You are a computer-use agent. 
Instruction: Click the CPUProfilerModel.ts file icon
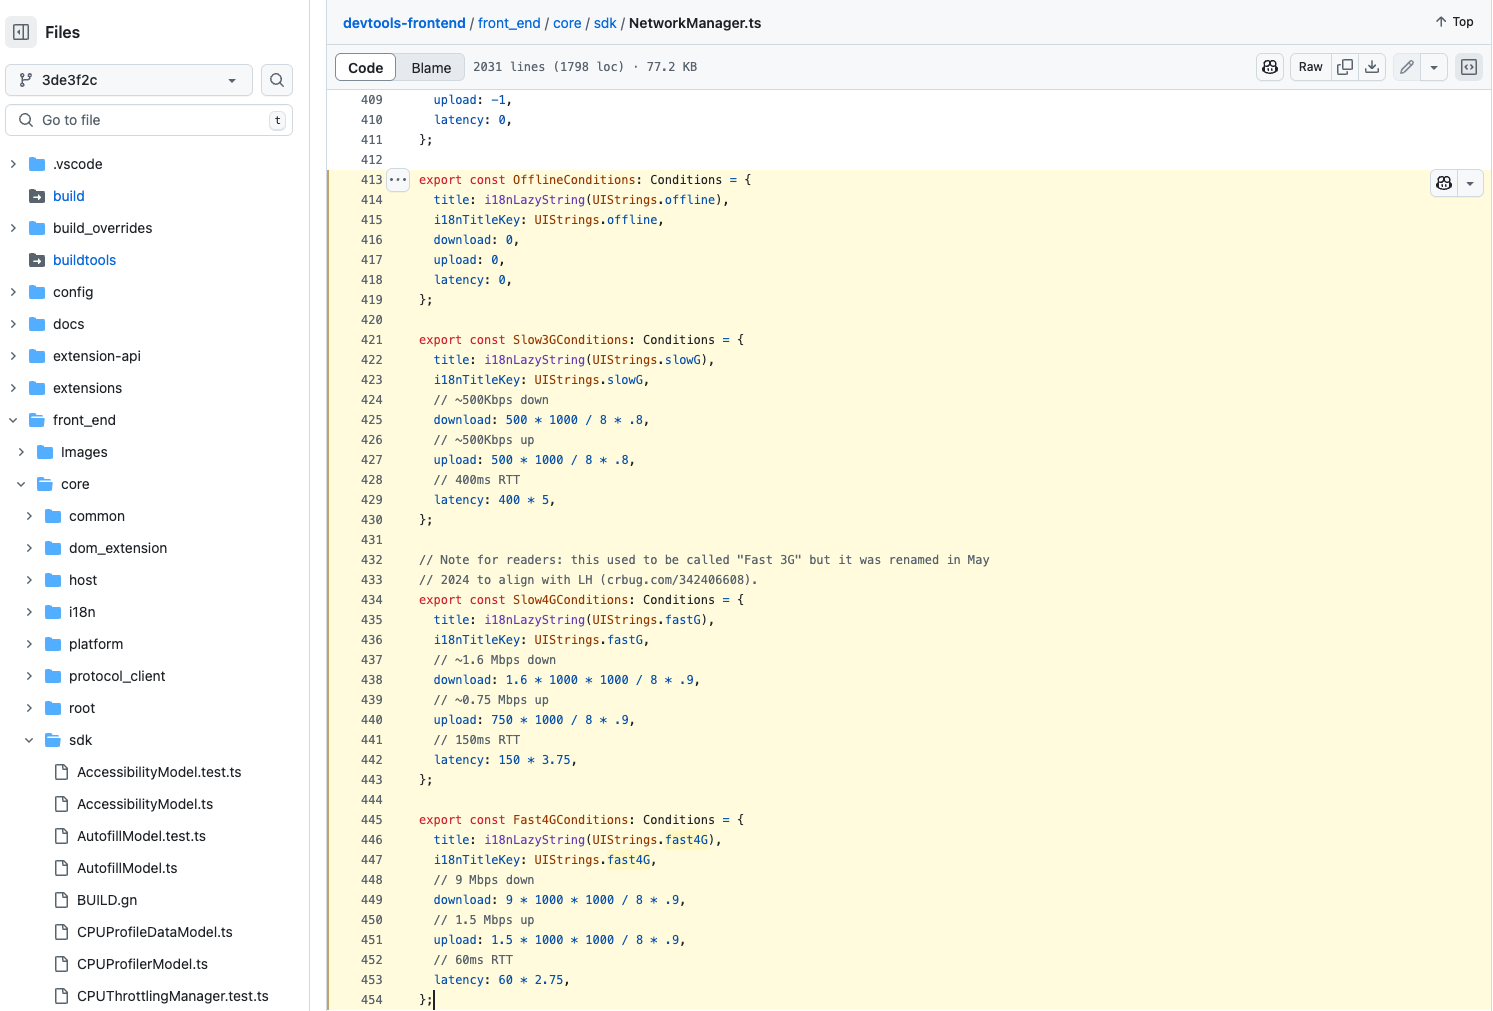tap(61, 964)
